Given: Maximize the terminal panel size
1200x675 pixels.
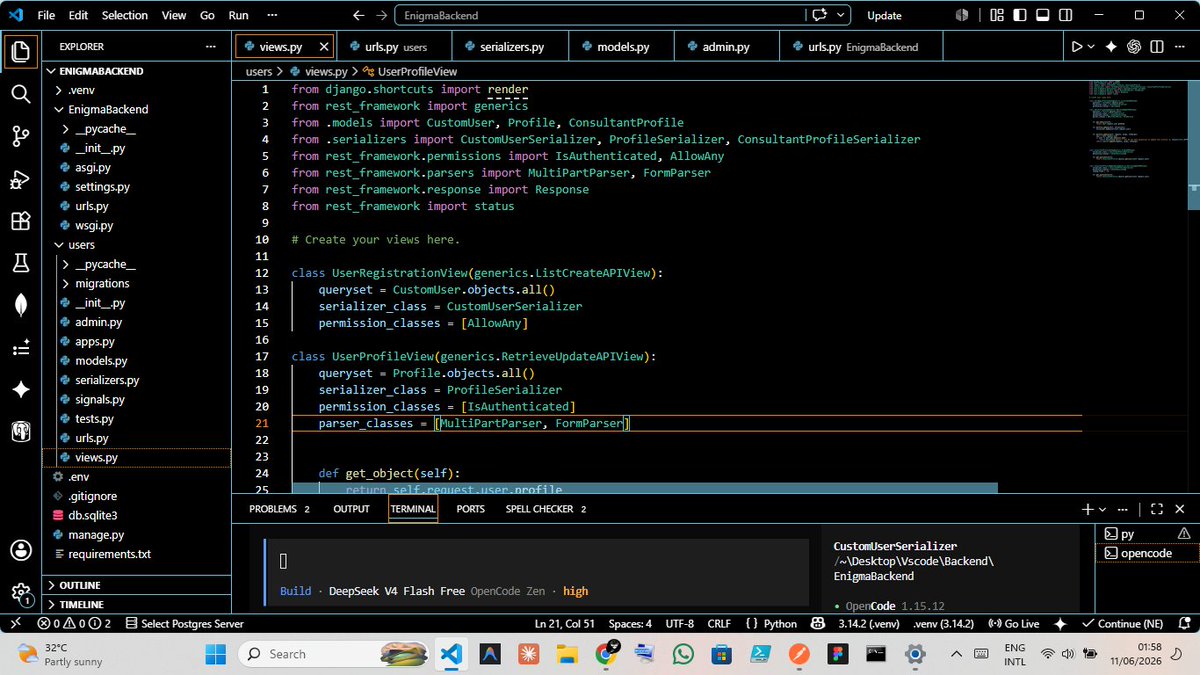Looking at the screenshot, I should pyautogui.click(x=1157, y=508).
